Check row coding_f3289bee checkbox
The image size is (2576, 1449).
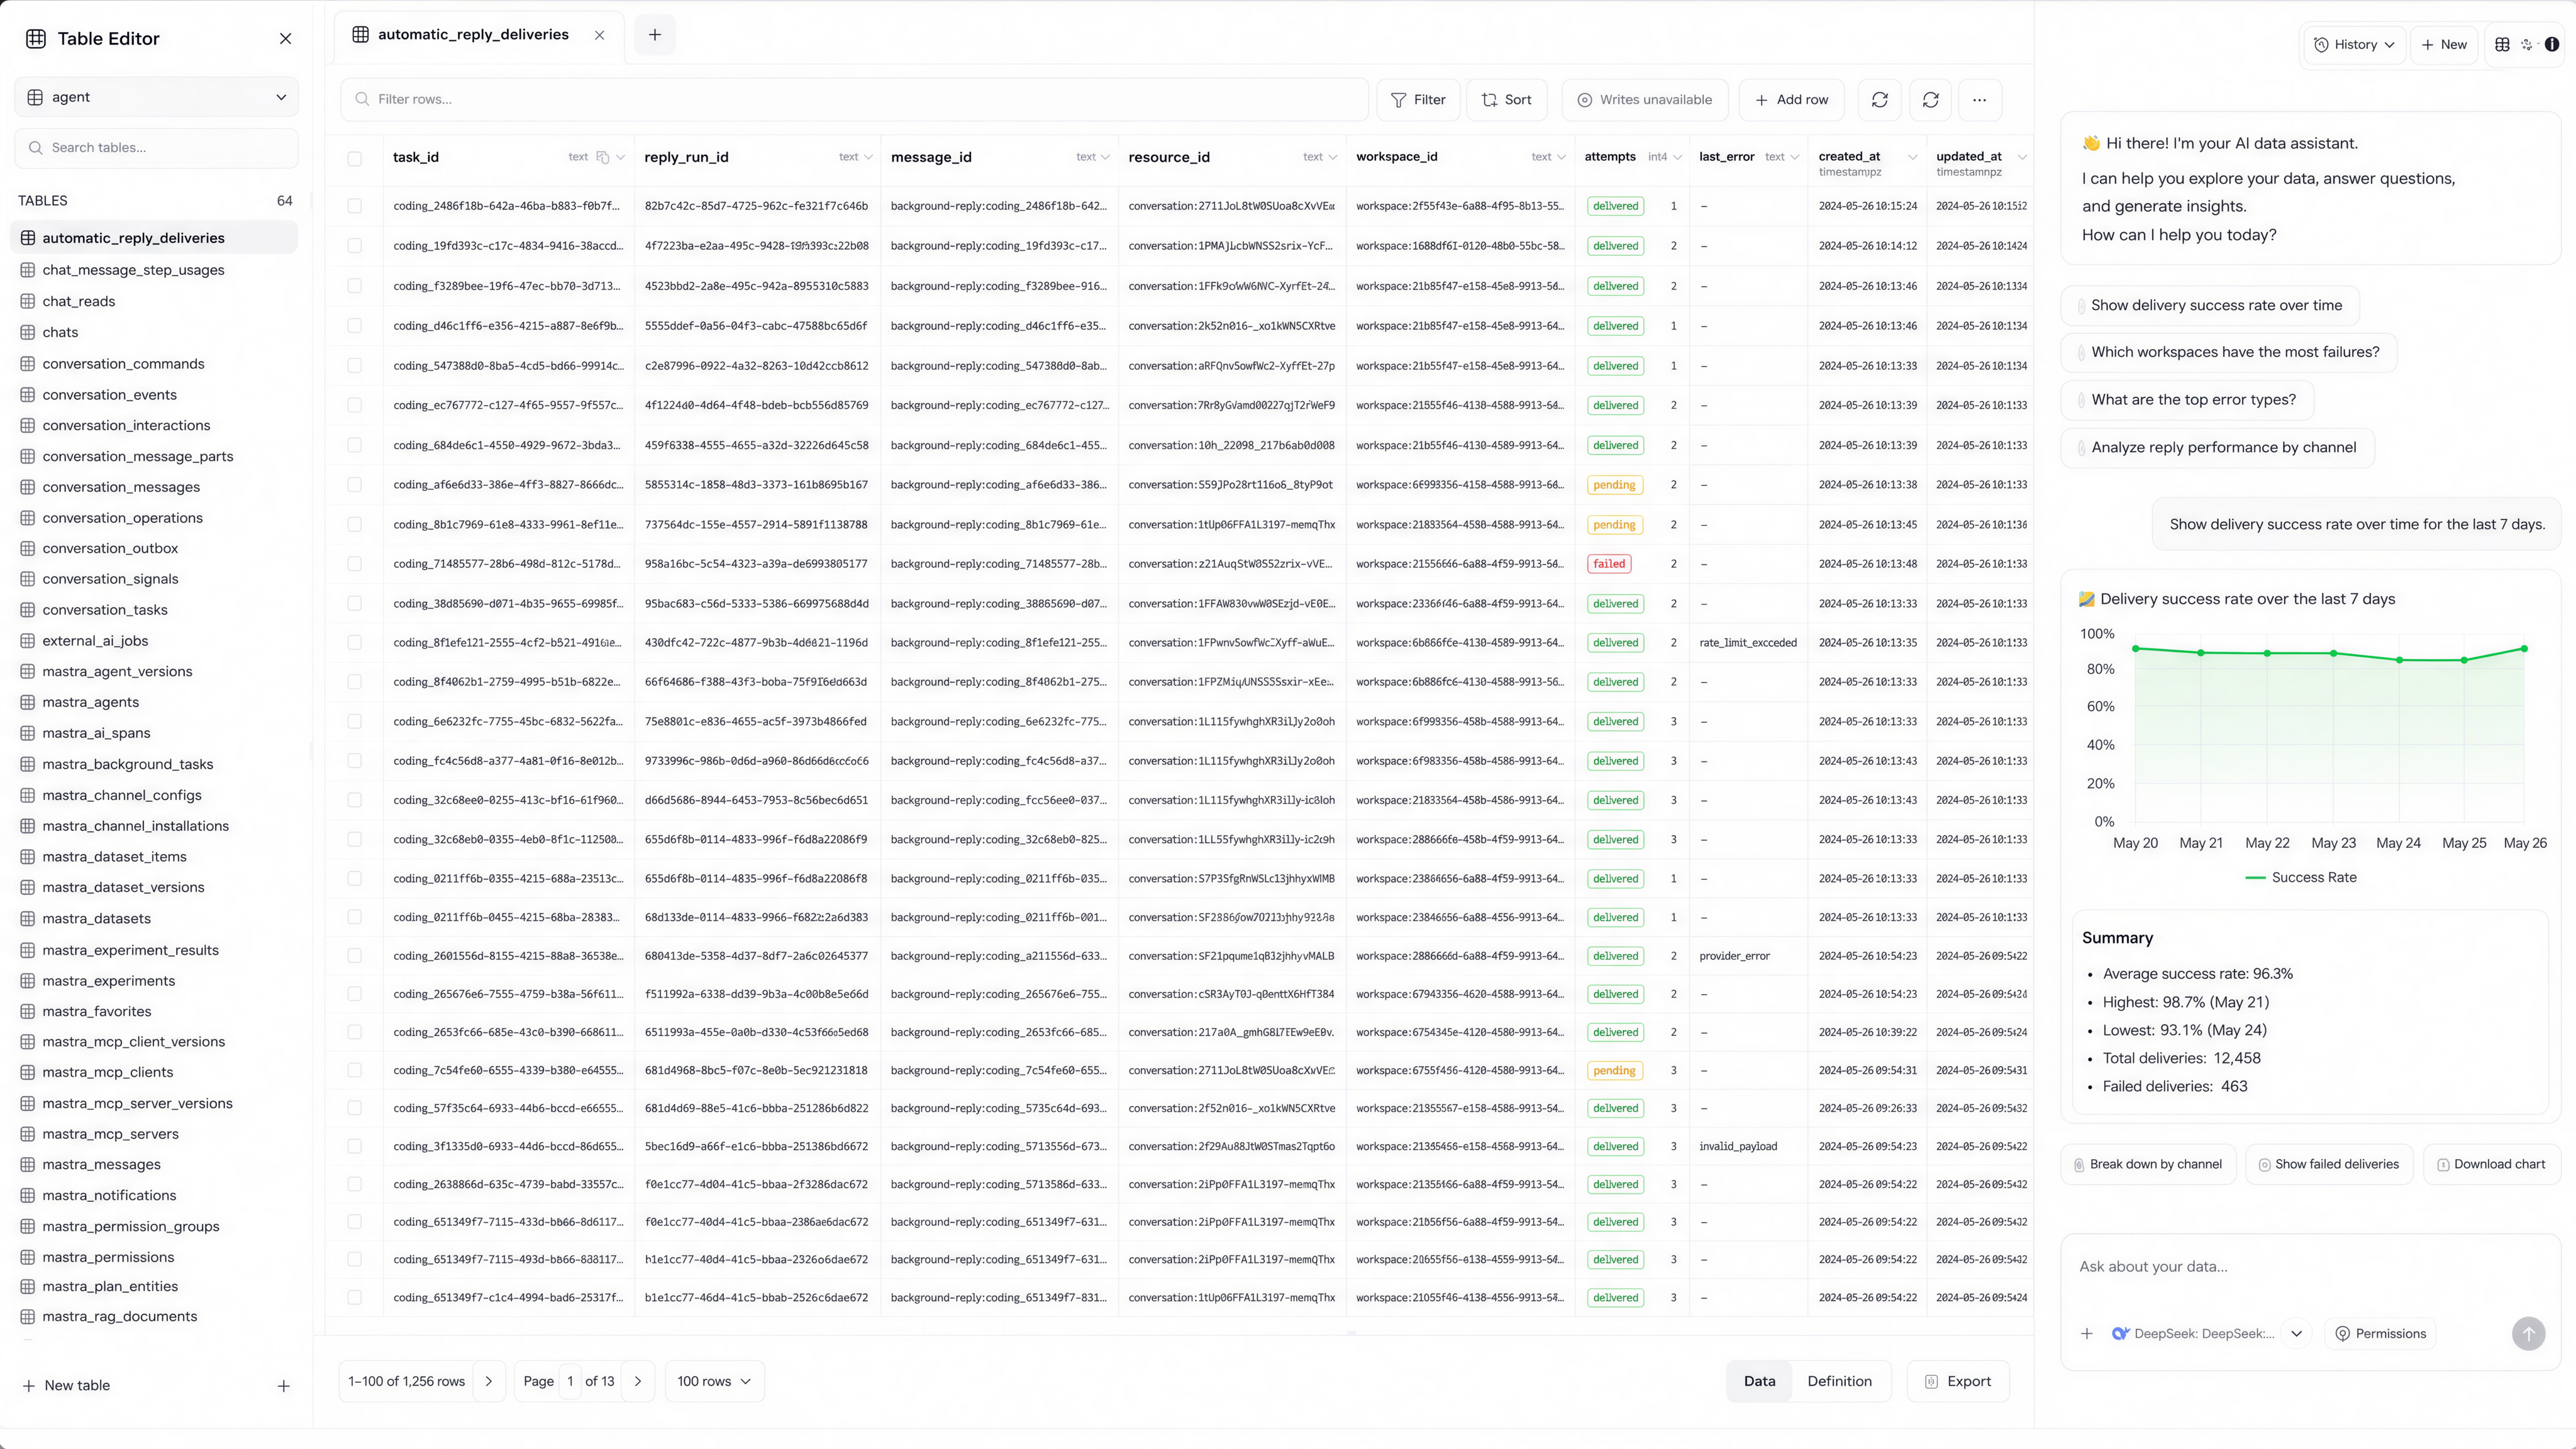point(355,286)
